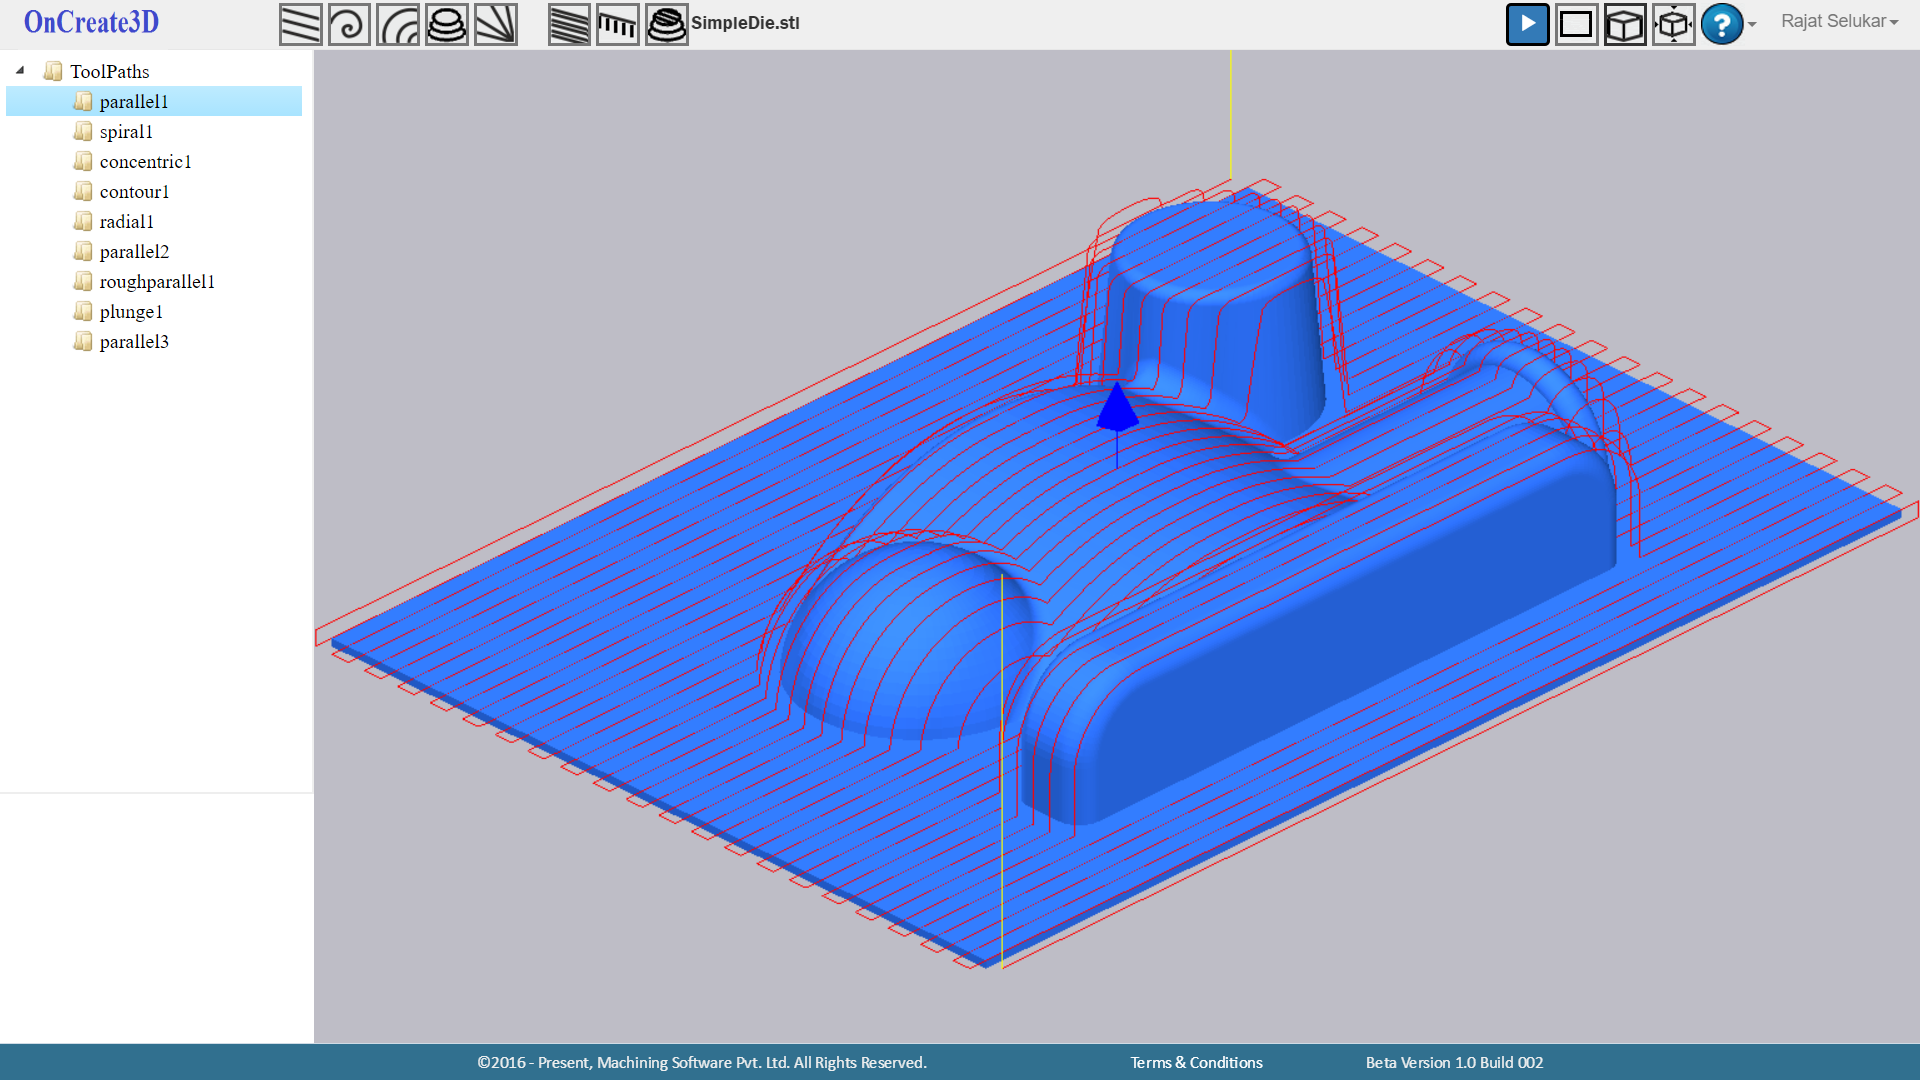Open the Terms & Conditions link
Viewport: 1920px width, 1080px height.
[x=1196, y=1062]
